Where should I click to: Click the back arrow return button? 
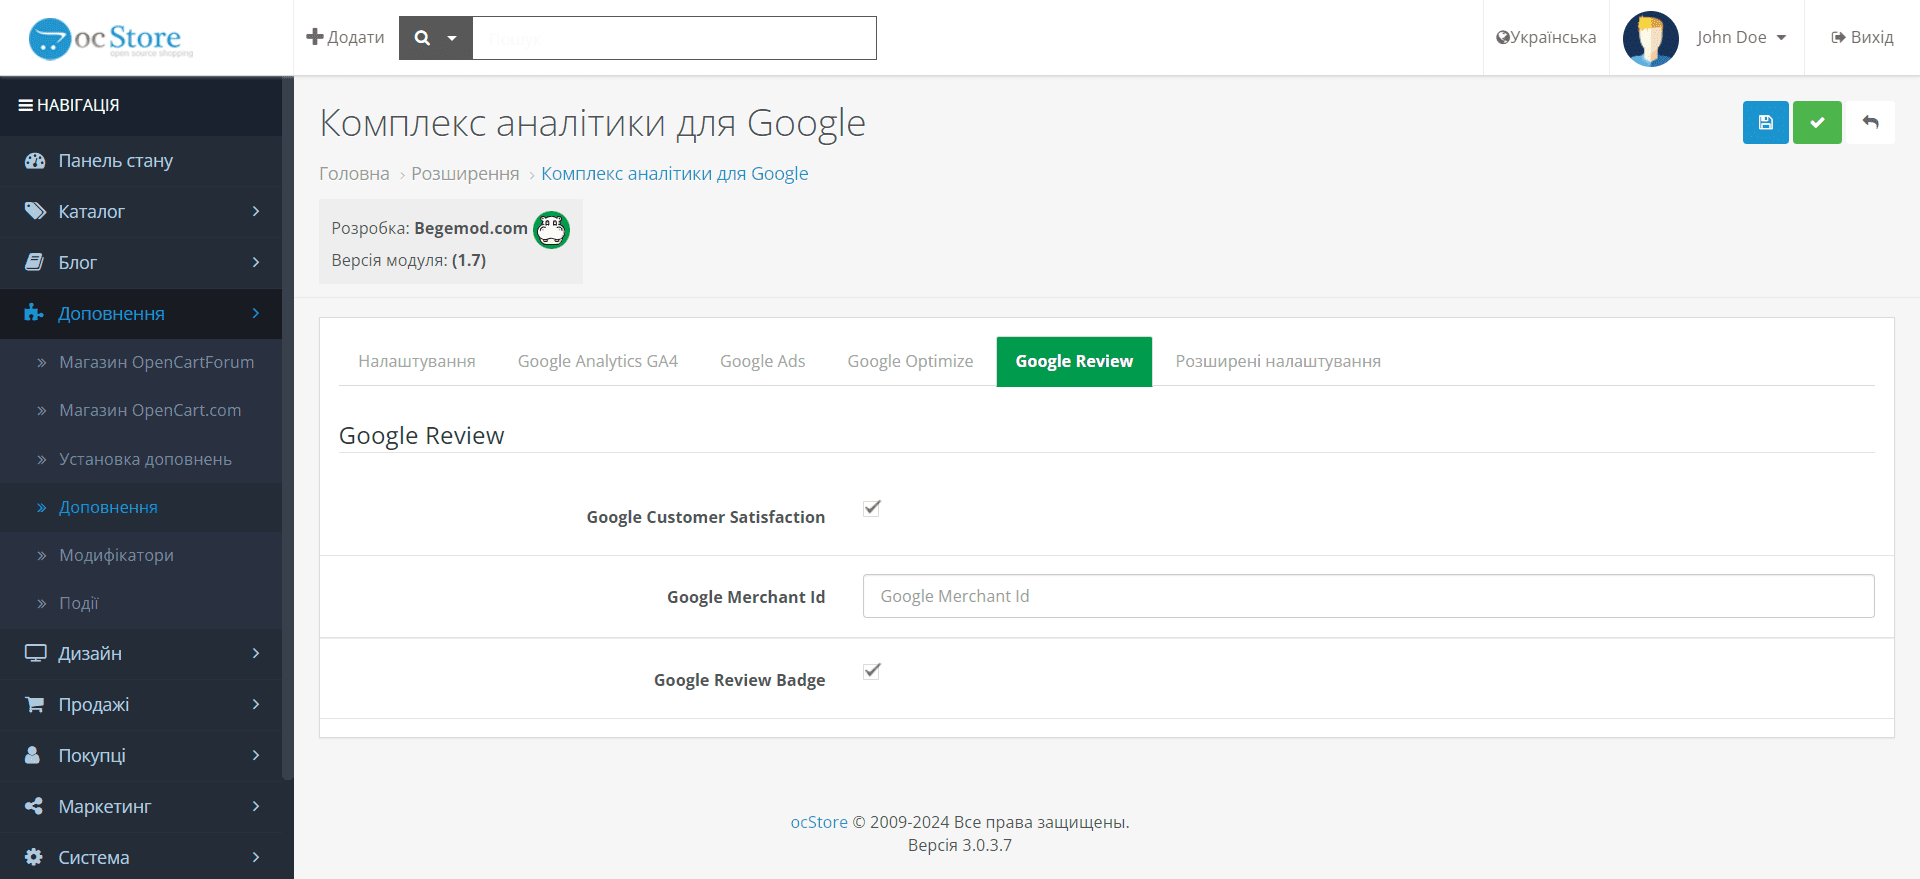pos(1870,123)
